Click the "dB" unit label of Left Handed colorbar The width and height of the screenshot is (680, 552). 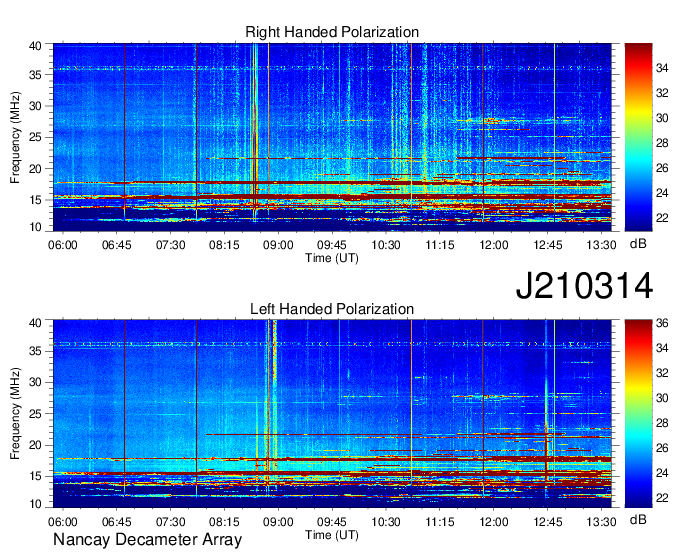click(x=638, y=519)
